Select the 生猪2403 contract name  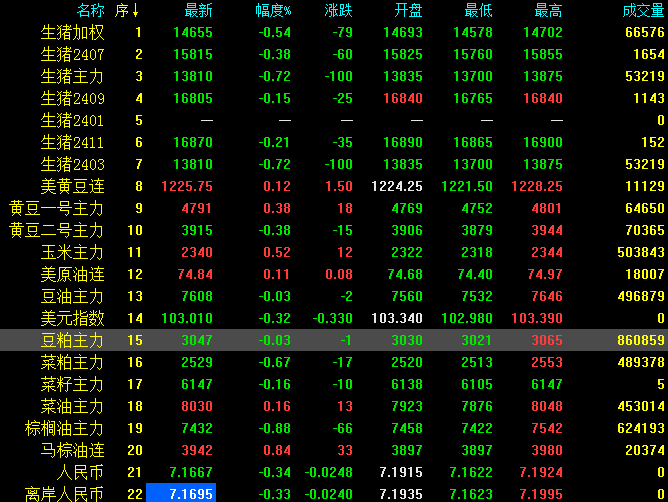[72, 164]
